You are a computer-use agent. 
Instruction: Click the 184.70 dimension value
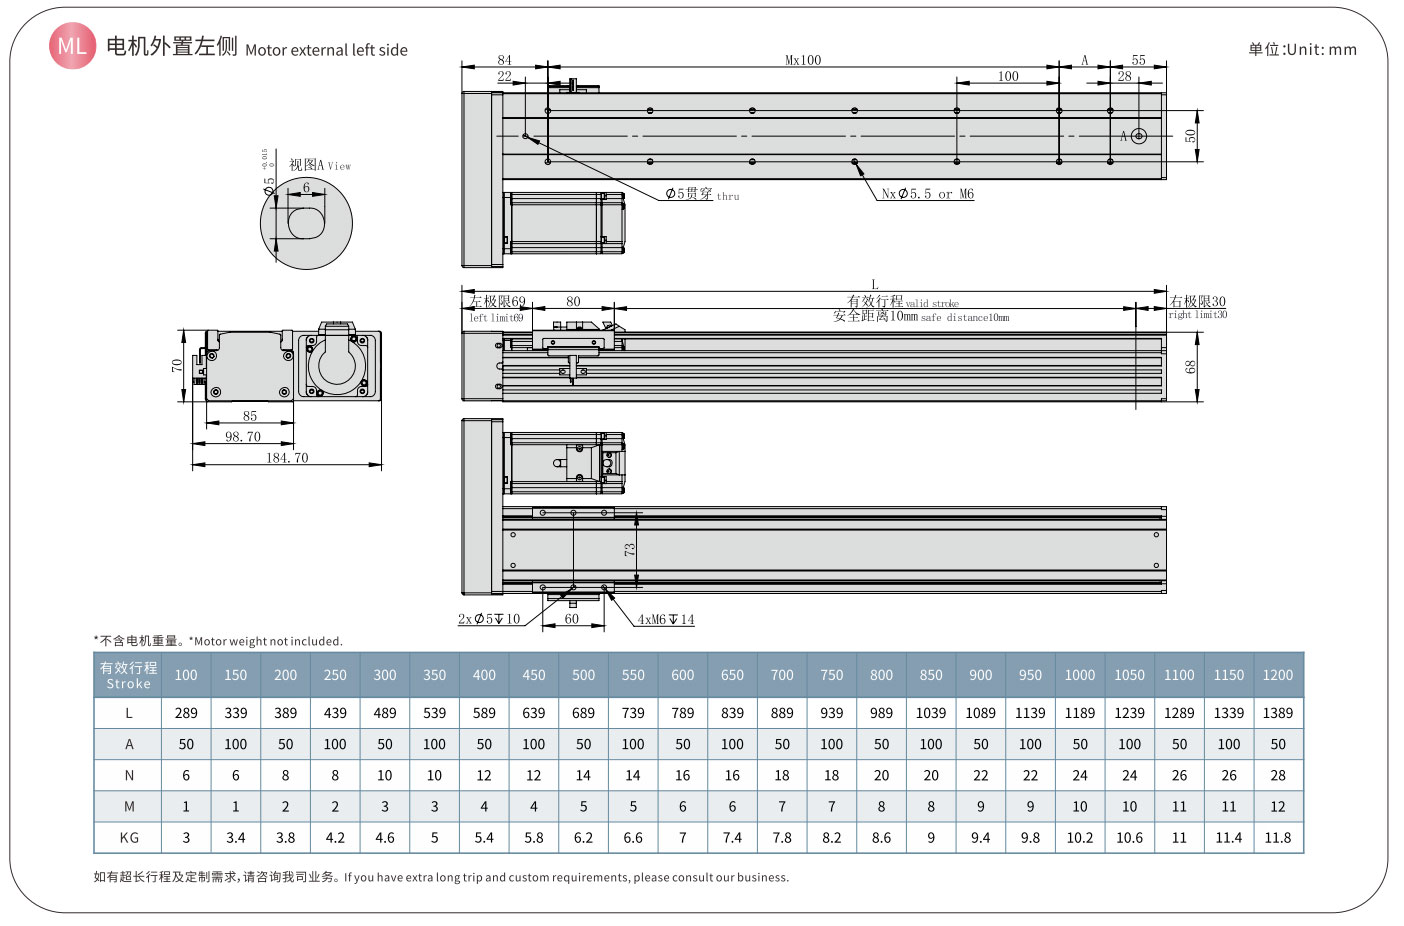pos(287,458)
